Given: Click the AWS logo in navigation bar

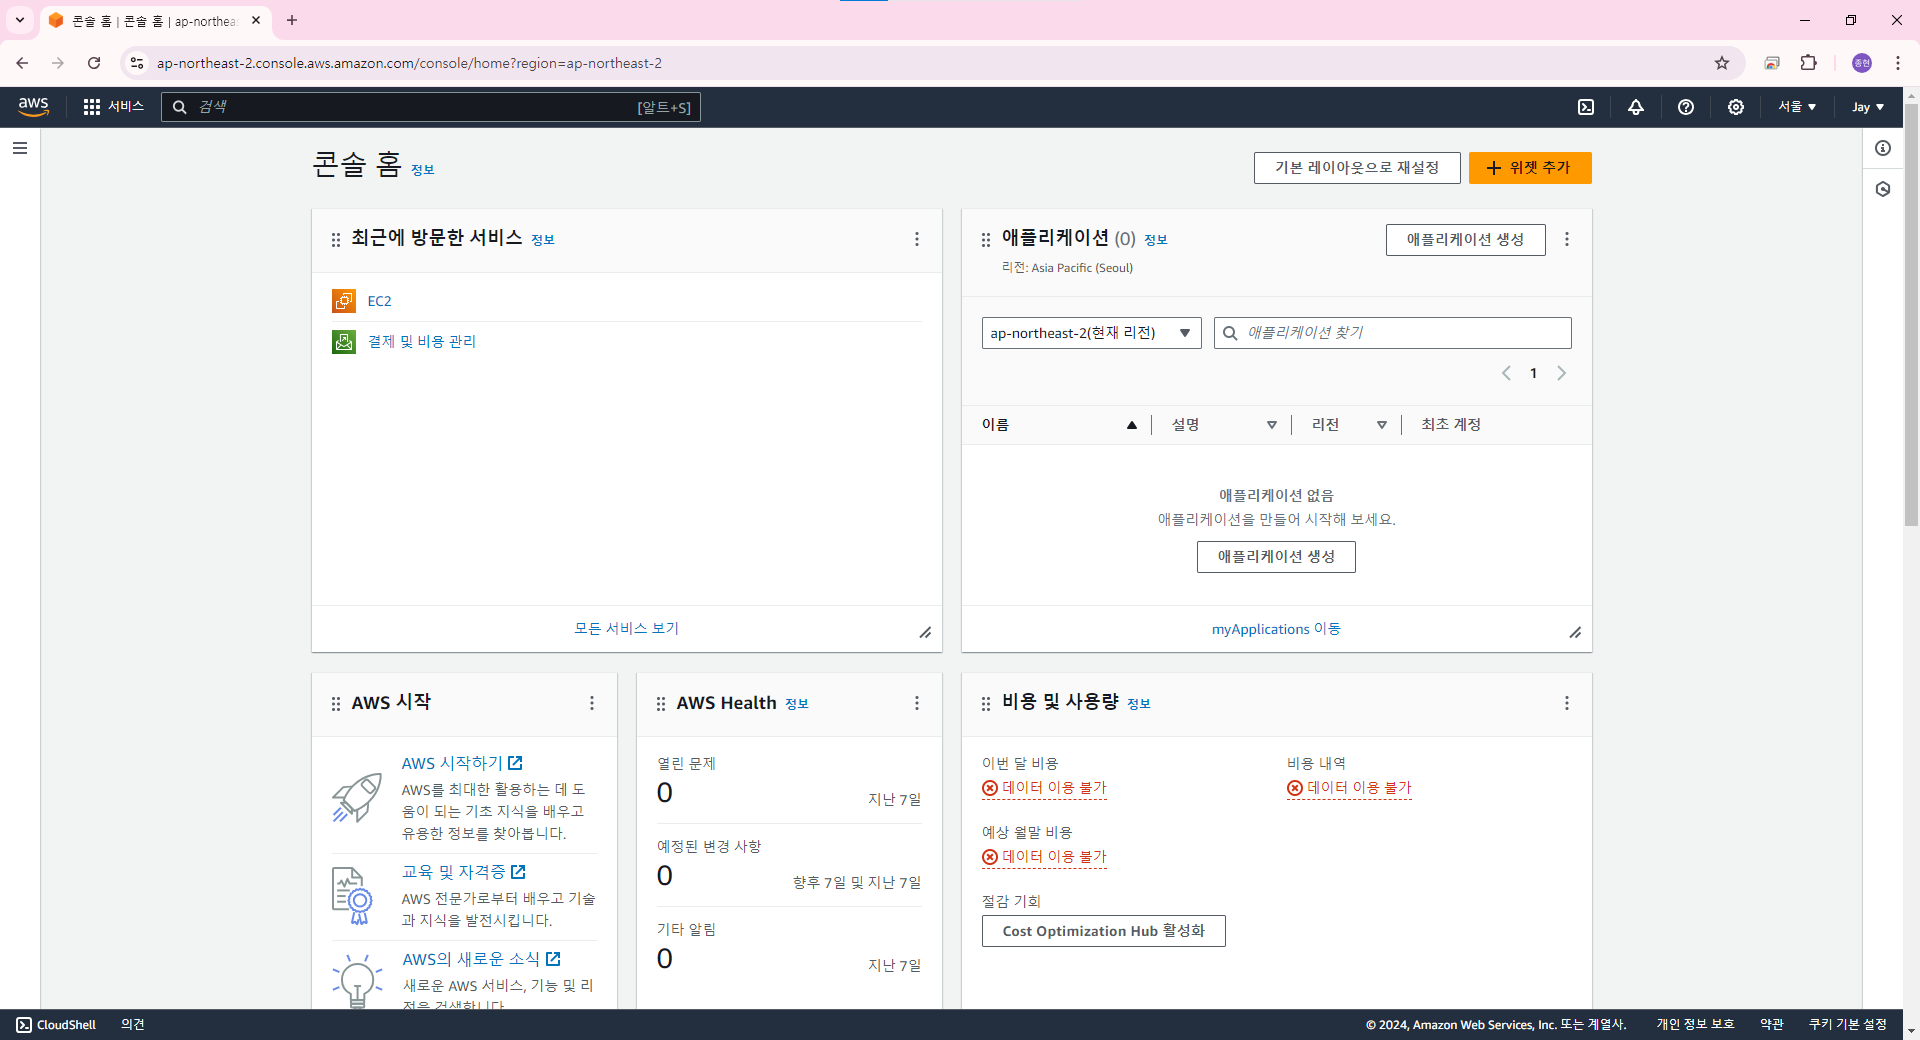Looking at the screenshot, I should pos(33,106).
